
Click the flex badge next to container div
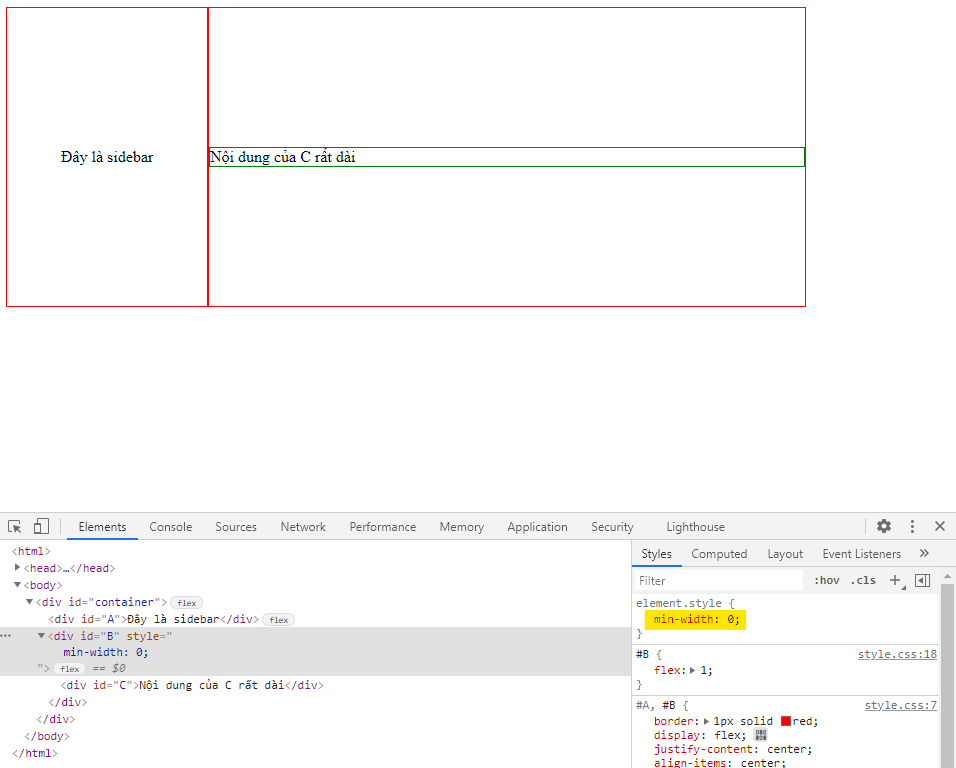[187, 603]
